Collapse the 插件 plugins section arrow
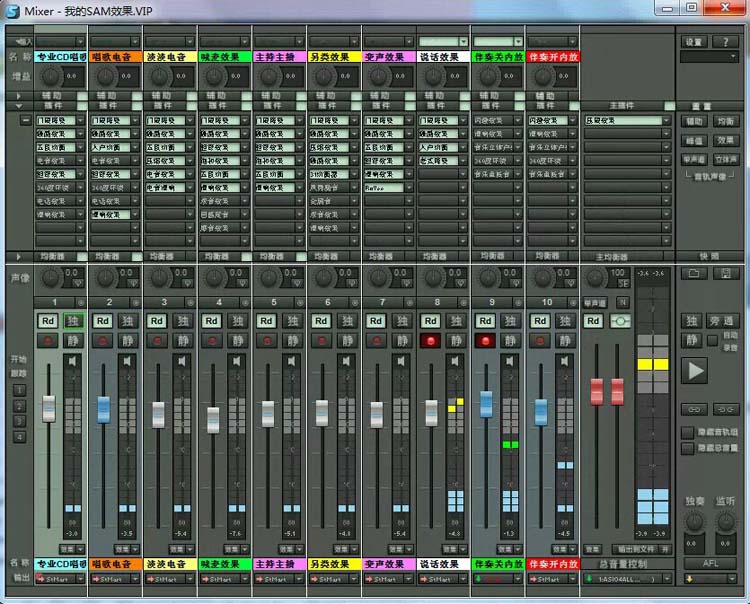The height and width of the screenshot is (604, 750). (19, 106)
